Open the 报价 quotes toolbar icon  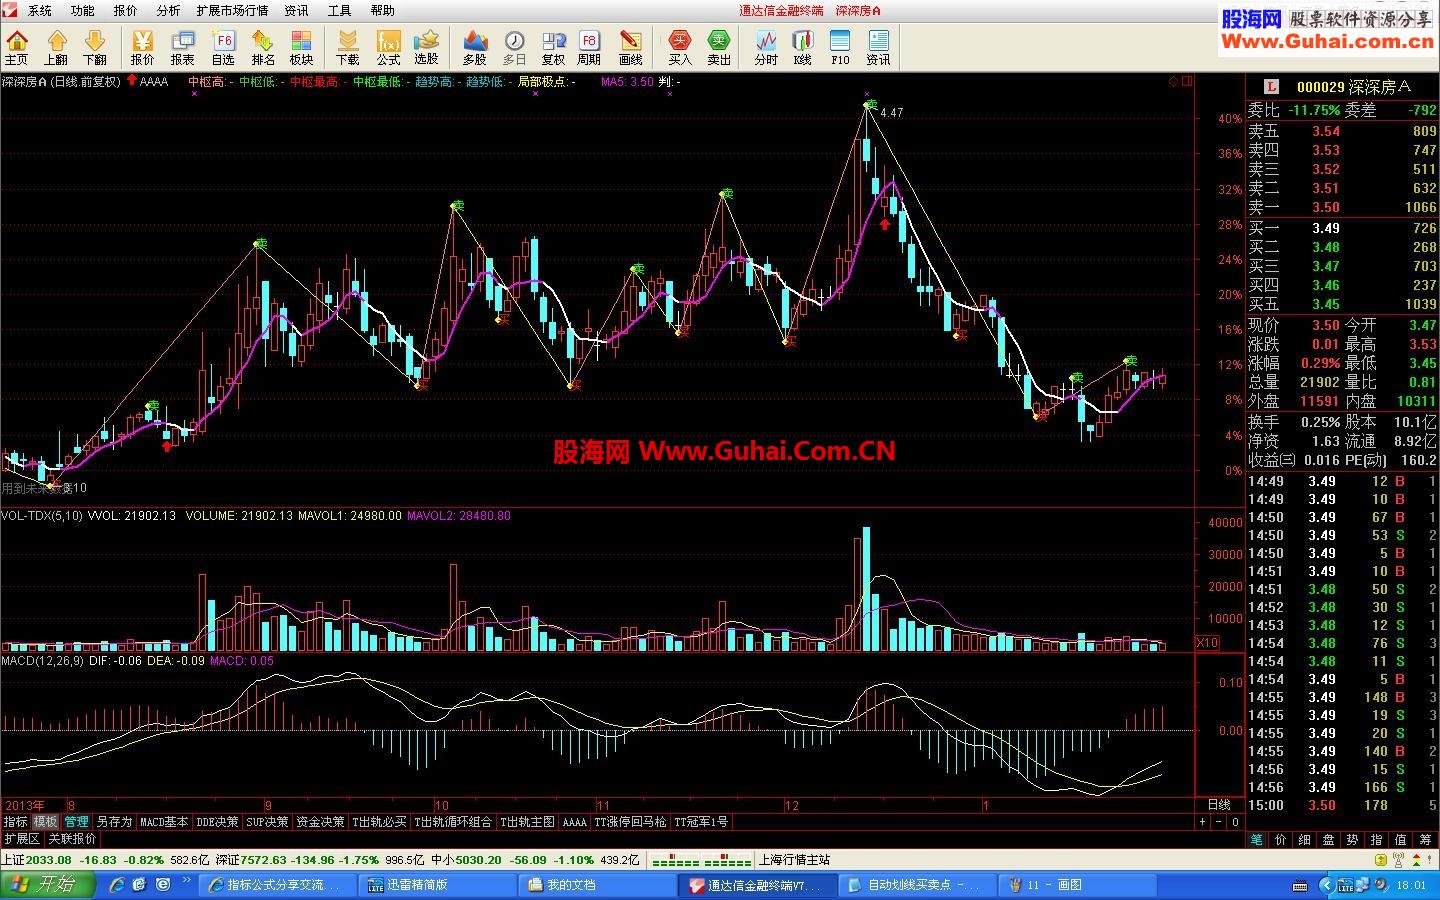pyautogui.click(x=143, y=46)
